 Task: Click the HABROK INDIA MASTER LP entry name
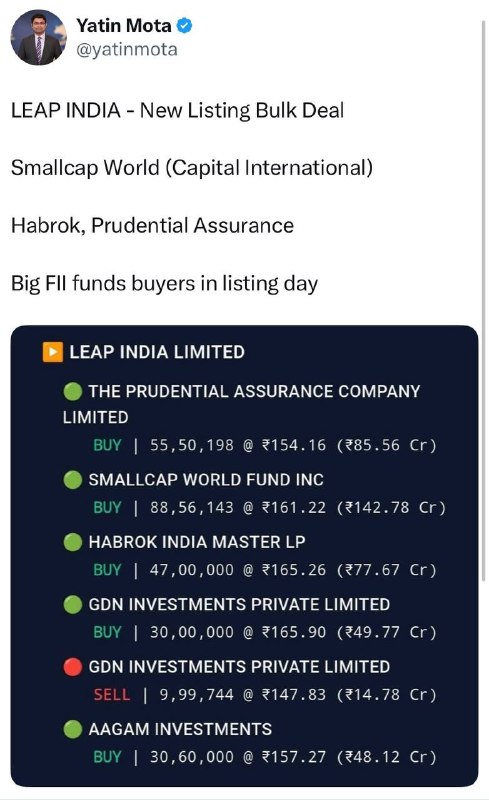197,542
